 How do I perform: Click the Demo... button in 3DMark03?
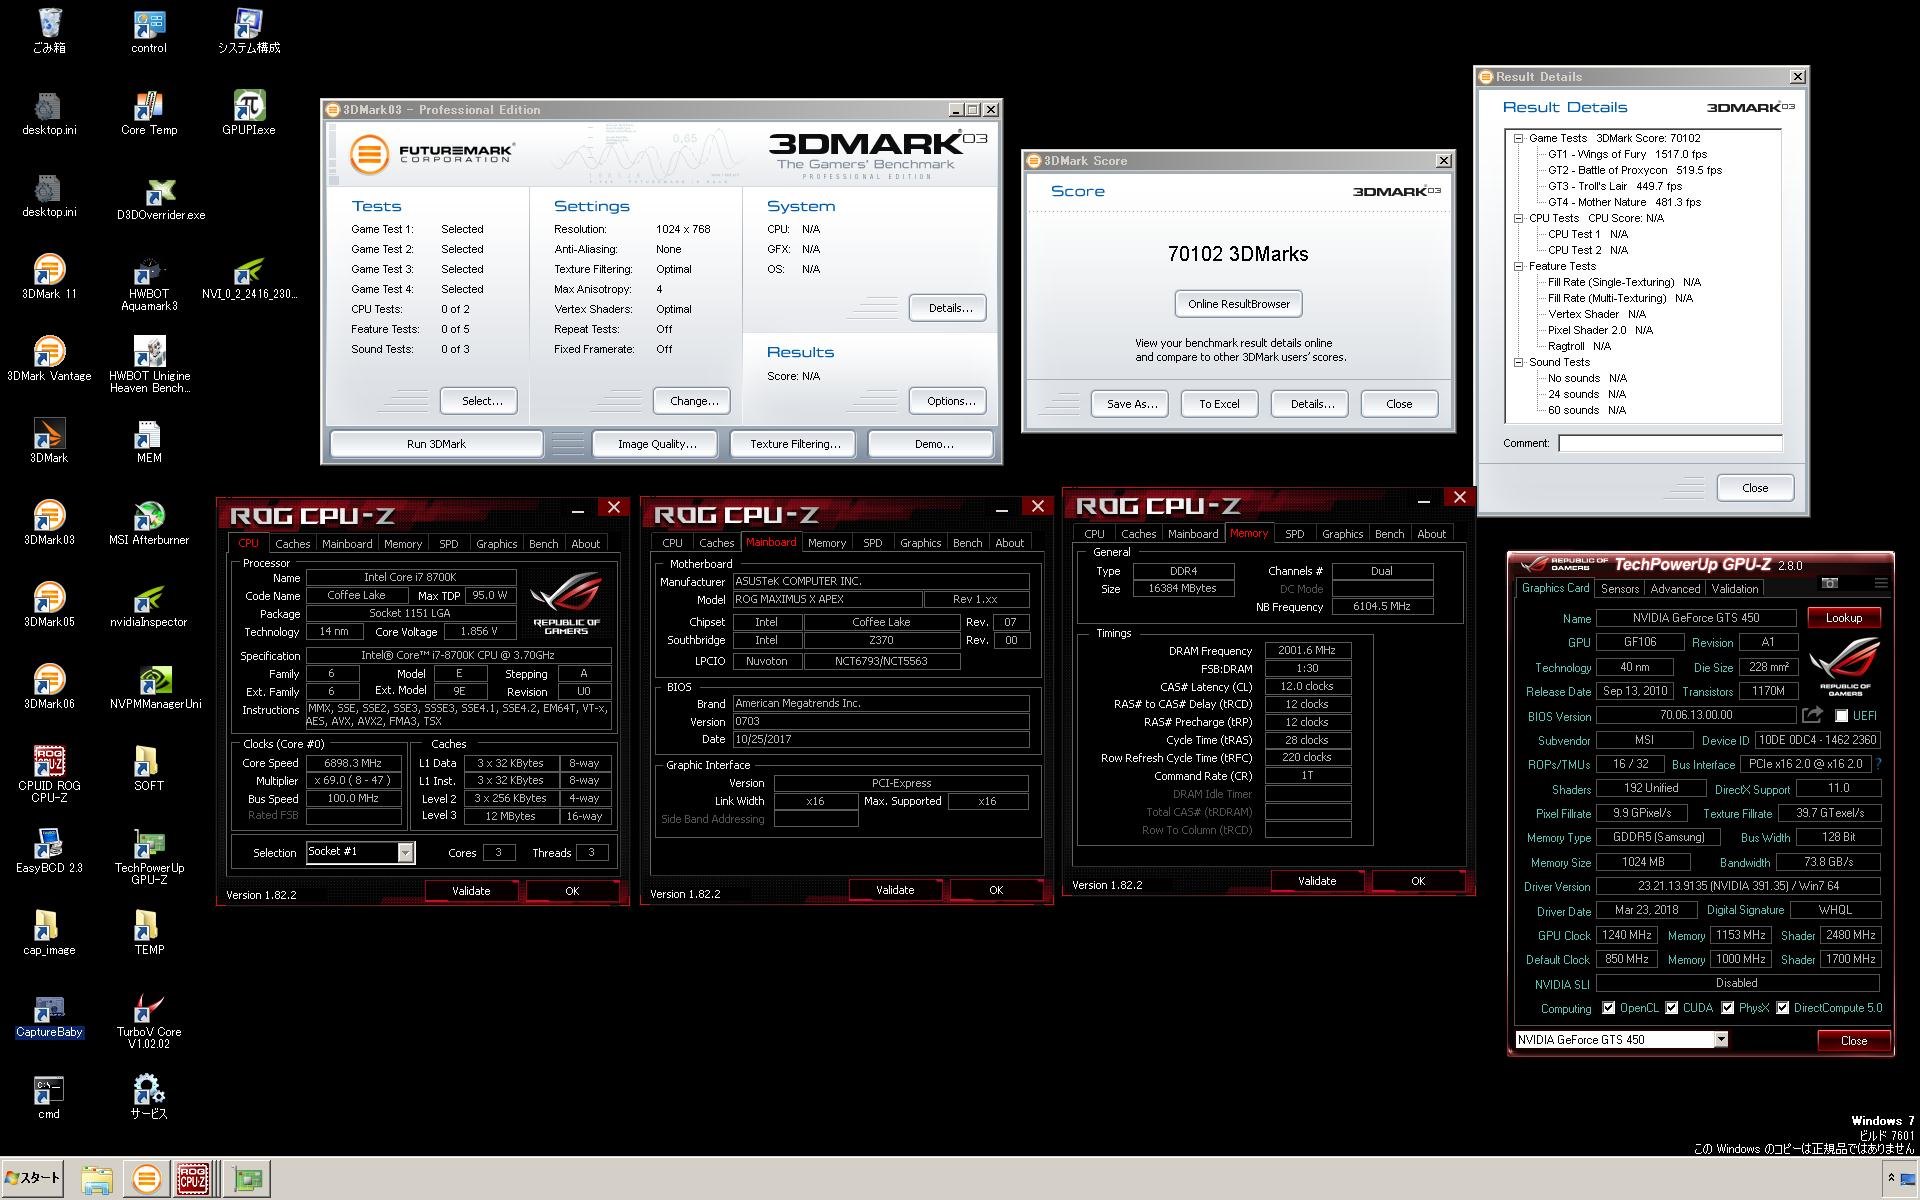coord(933,444)
